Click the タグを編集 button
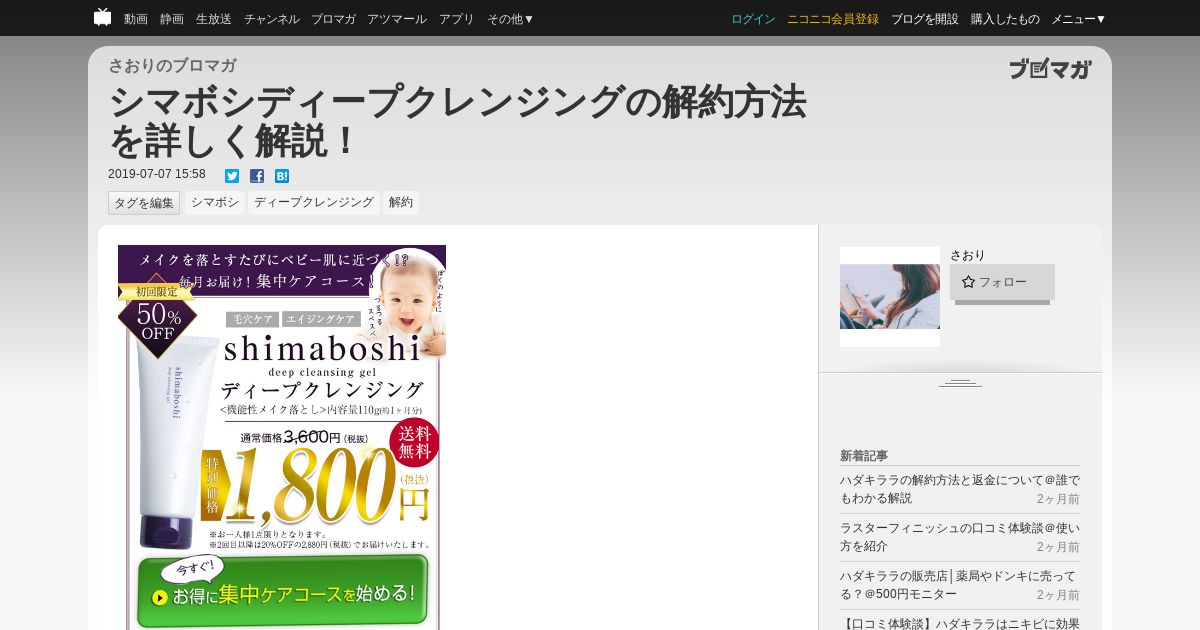This screenshot has width=1200, height=630. pos(144,203)
